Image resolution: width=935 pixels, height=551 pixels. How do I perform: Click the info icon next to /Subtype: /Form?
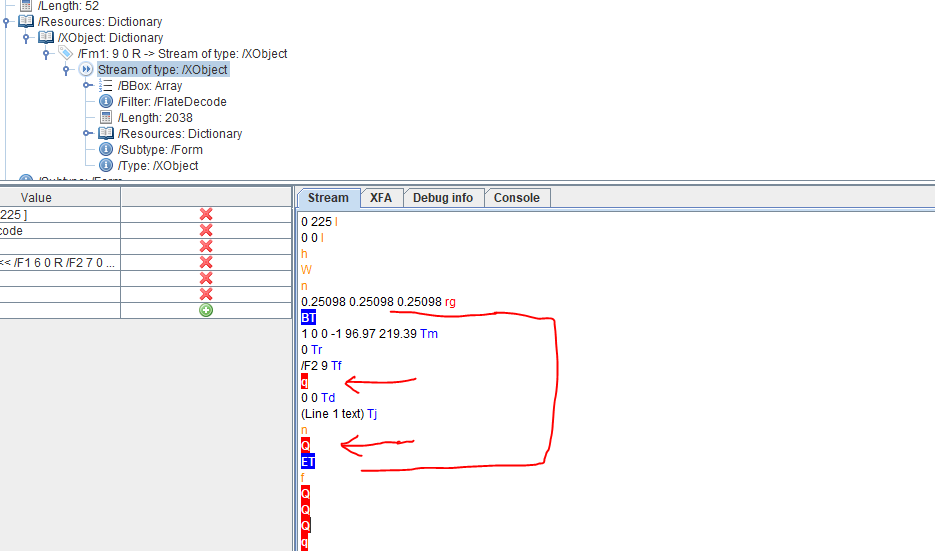click(106, 150)
